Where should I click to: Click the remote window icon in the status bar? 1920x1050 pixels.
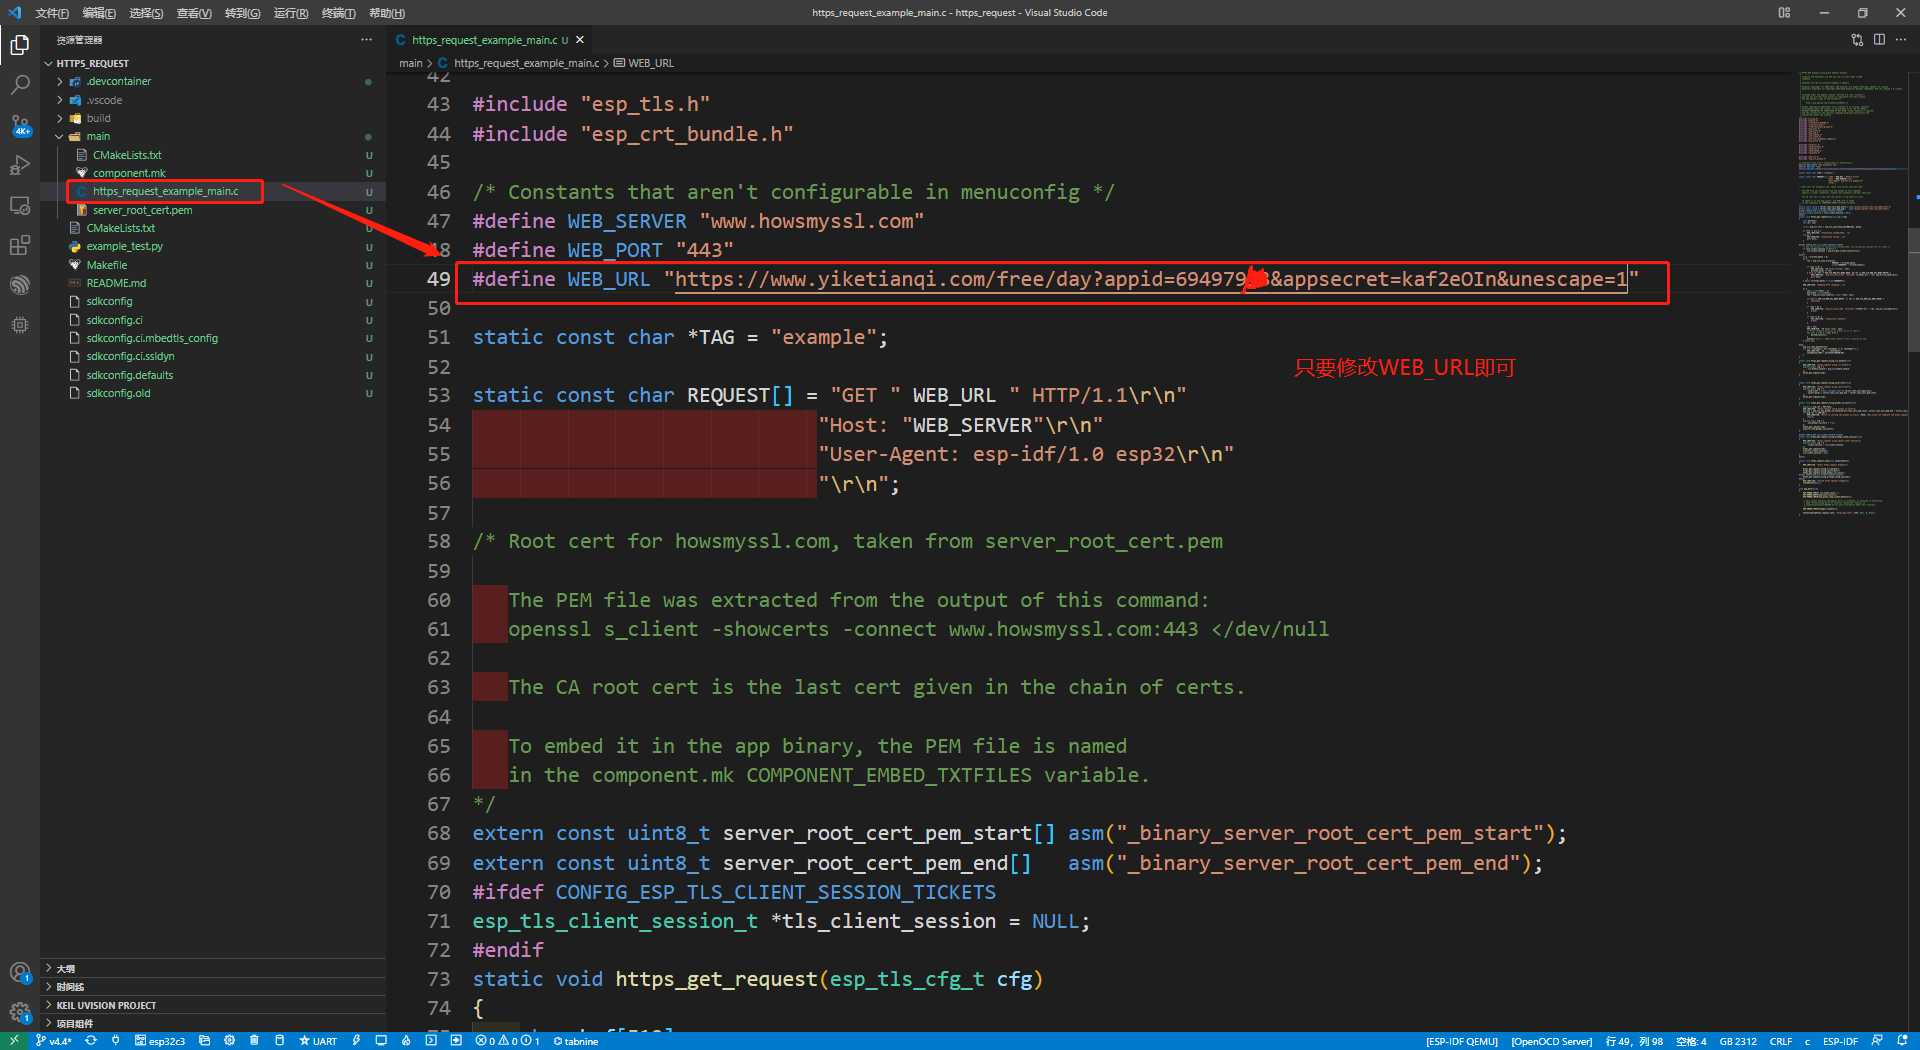point(14,1041)
